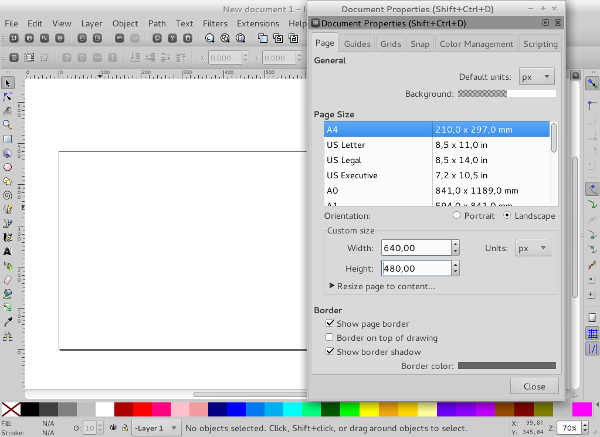
Task: Click Zoom to fit selection icon
Action: click(x=210, y=38)
